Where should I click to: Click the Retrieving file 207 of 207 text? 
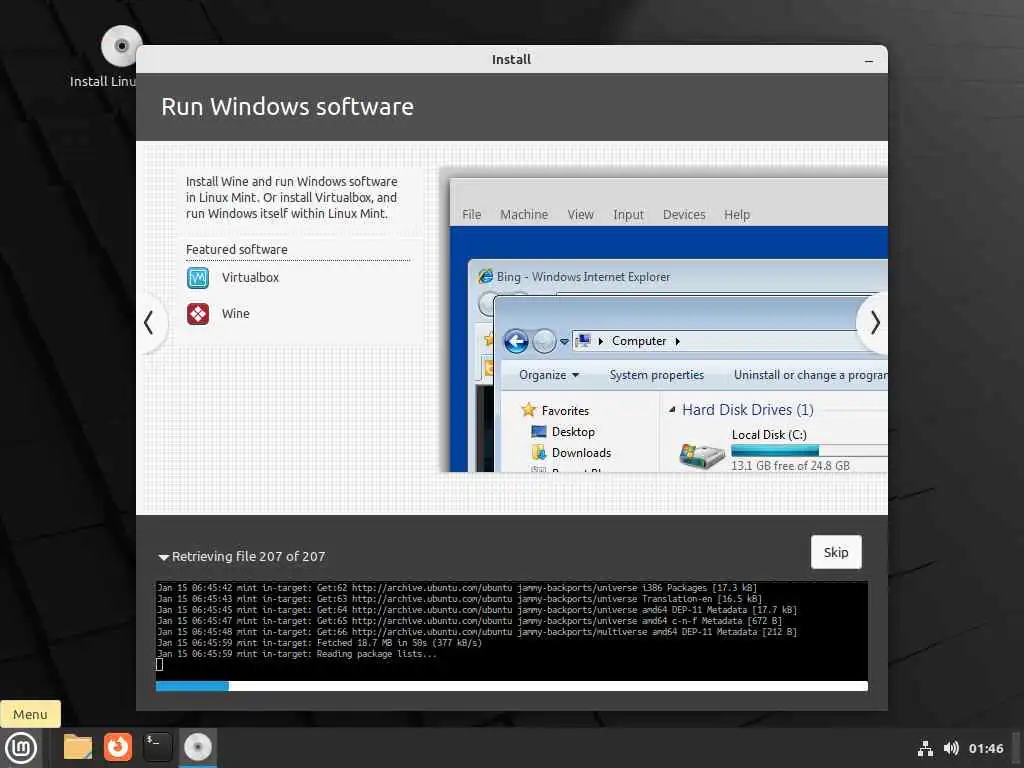click(x=248, y=556)
